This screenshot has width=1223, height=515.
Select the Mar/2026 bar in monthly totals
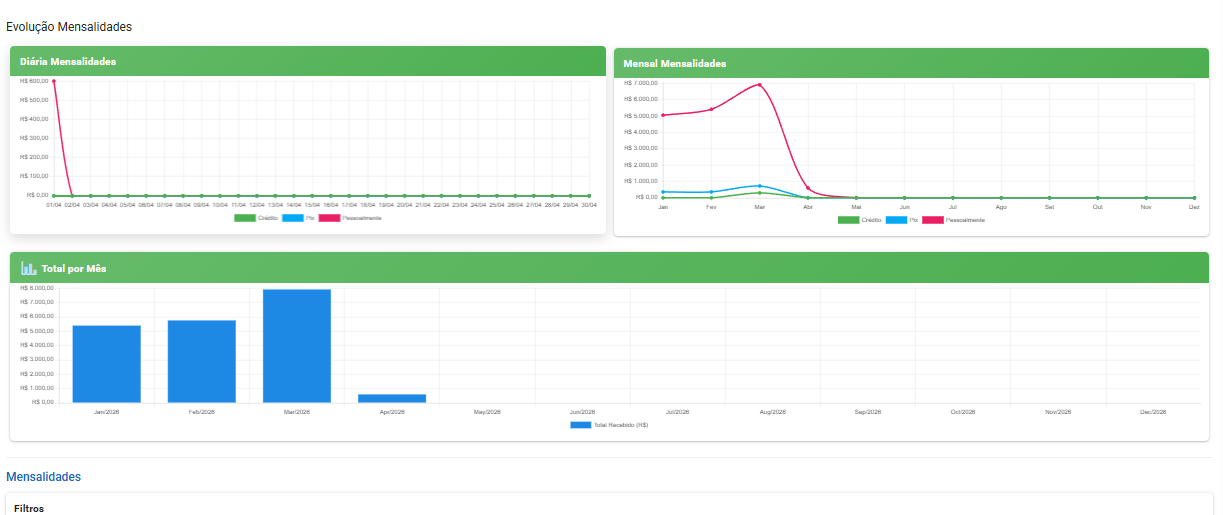(x=297, y=346)
